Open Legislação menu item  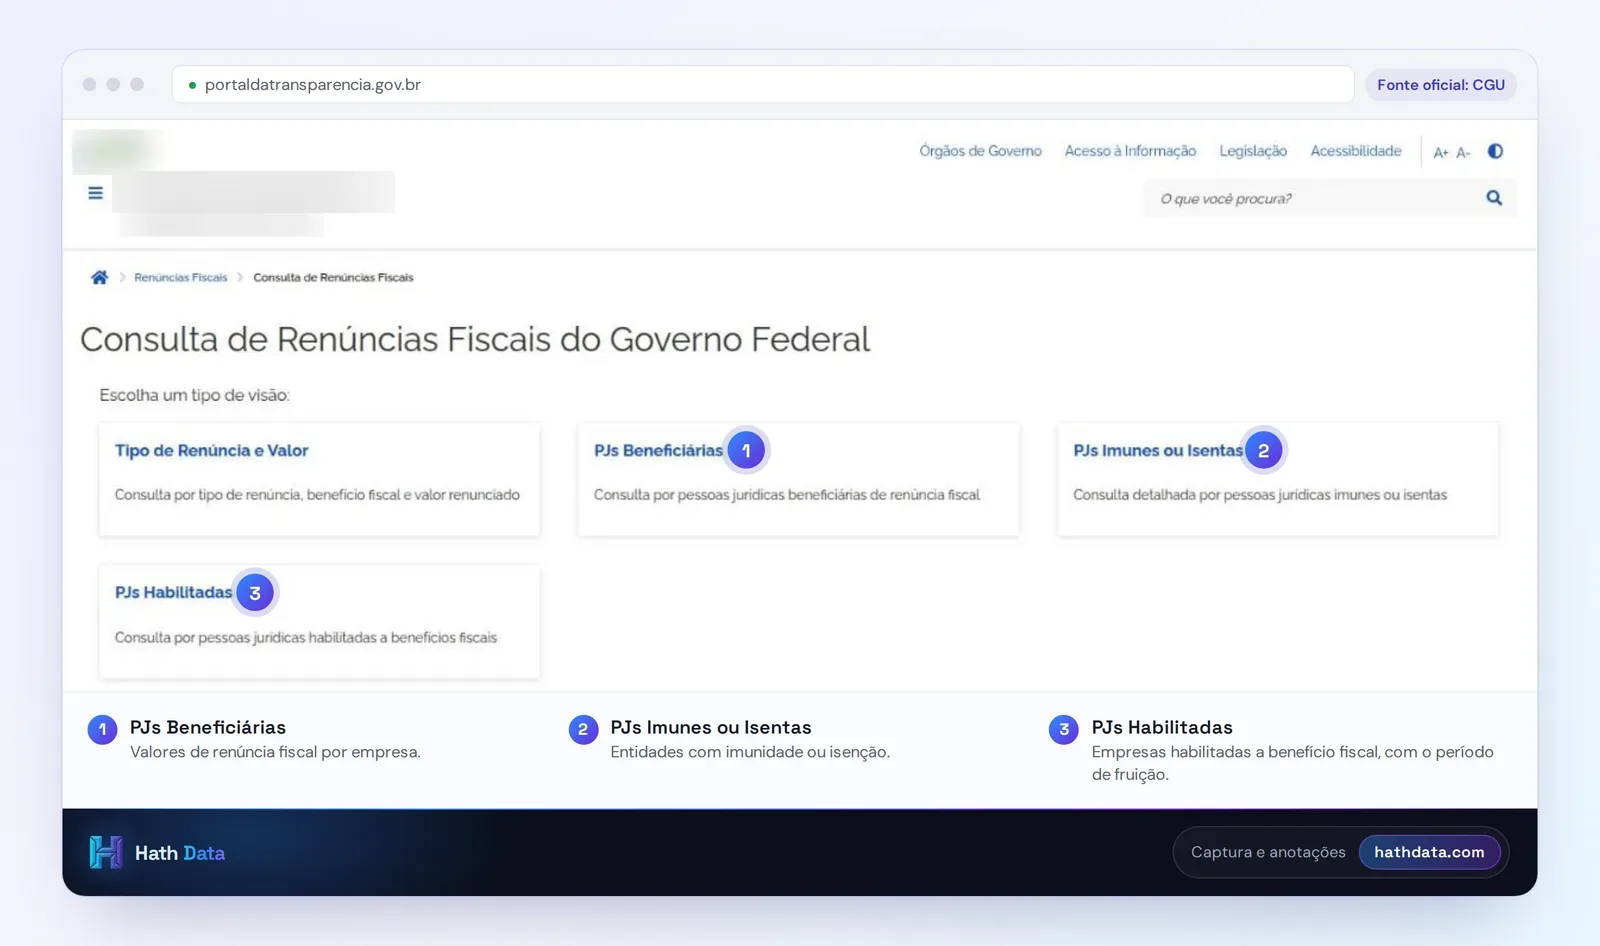pos(1253,151)
